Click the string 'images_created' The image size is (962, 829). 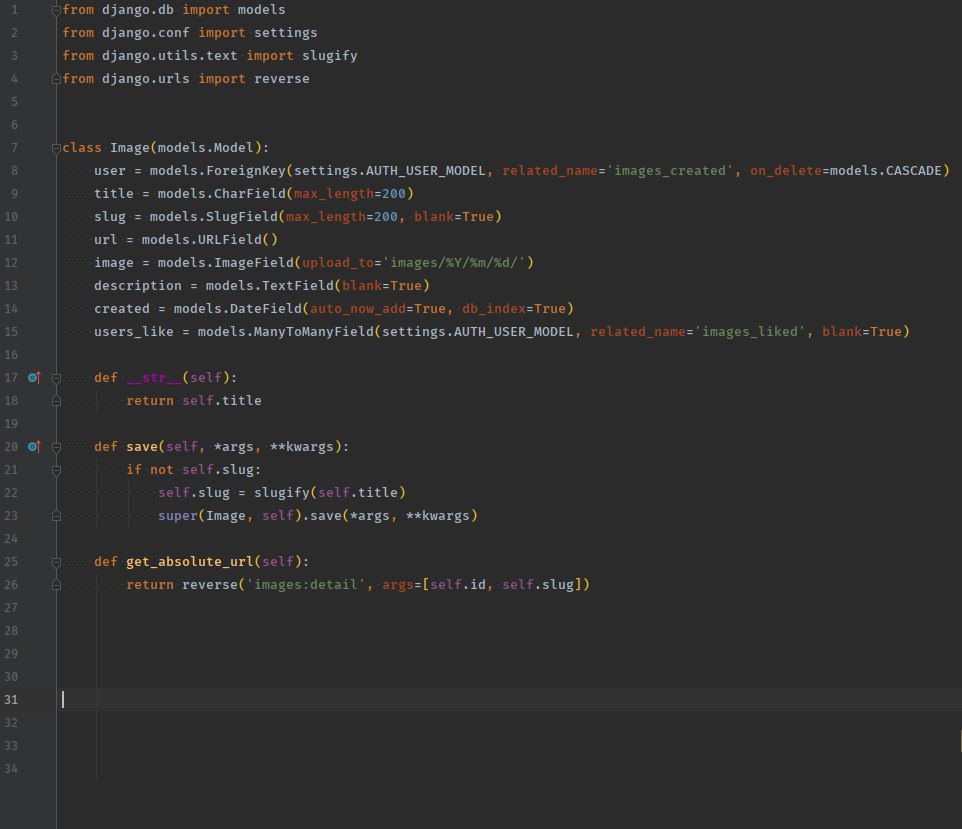pyautogui.click(x=669, y=171)
